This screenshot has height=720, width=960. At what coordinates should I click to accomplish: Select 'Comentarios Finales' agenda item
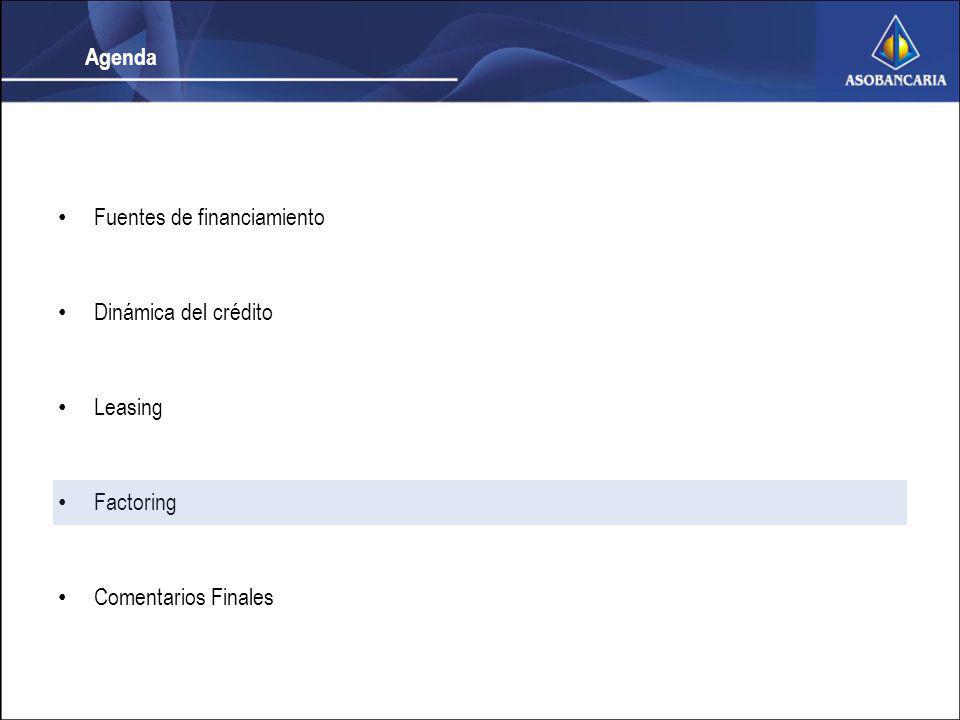tap(184, 597)
